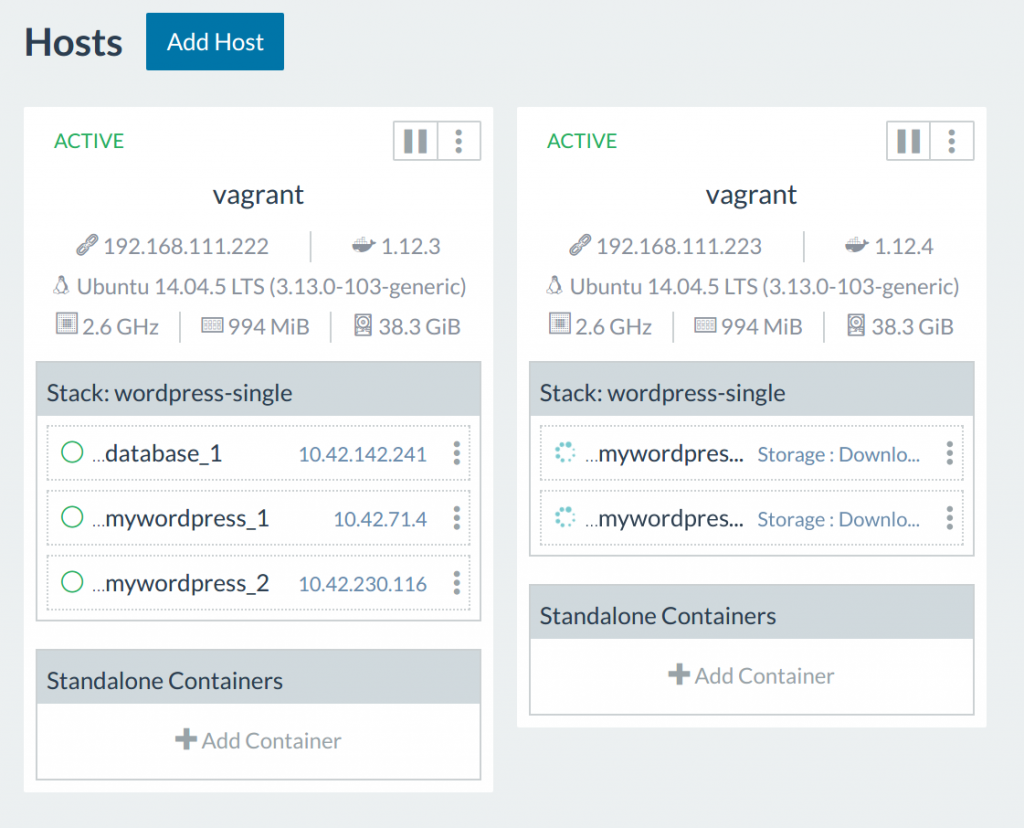Click the IP address 10.42.230.116
1024x828 pixels.
(362, 584)
